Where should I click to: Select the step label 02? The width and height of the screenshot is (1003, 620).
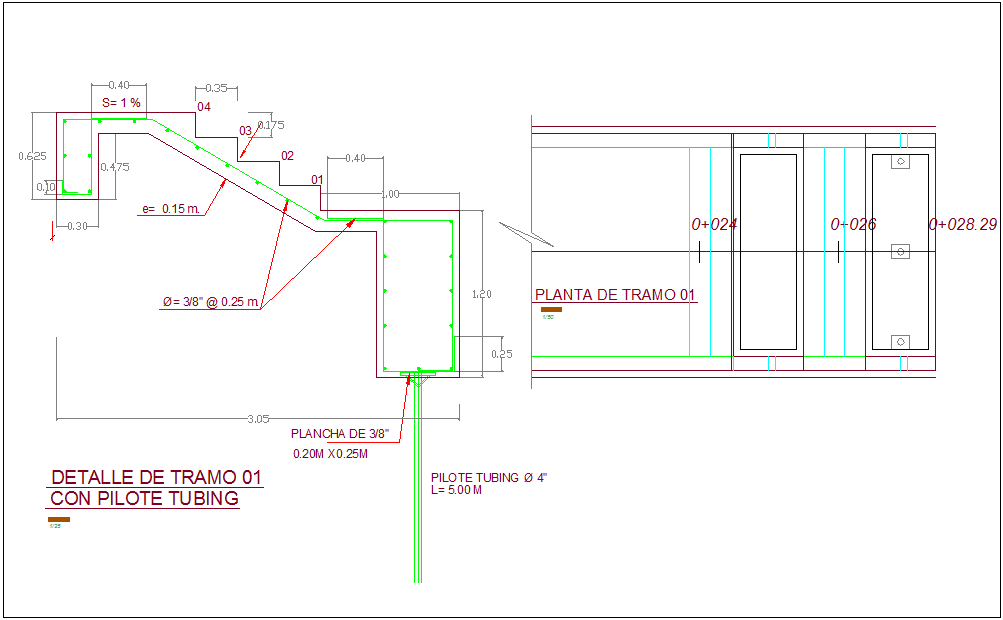coord(287,155)
